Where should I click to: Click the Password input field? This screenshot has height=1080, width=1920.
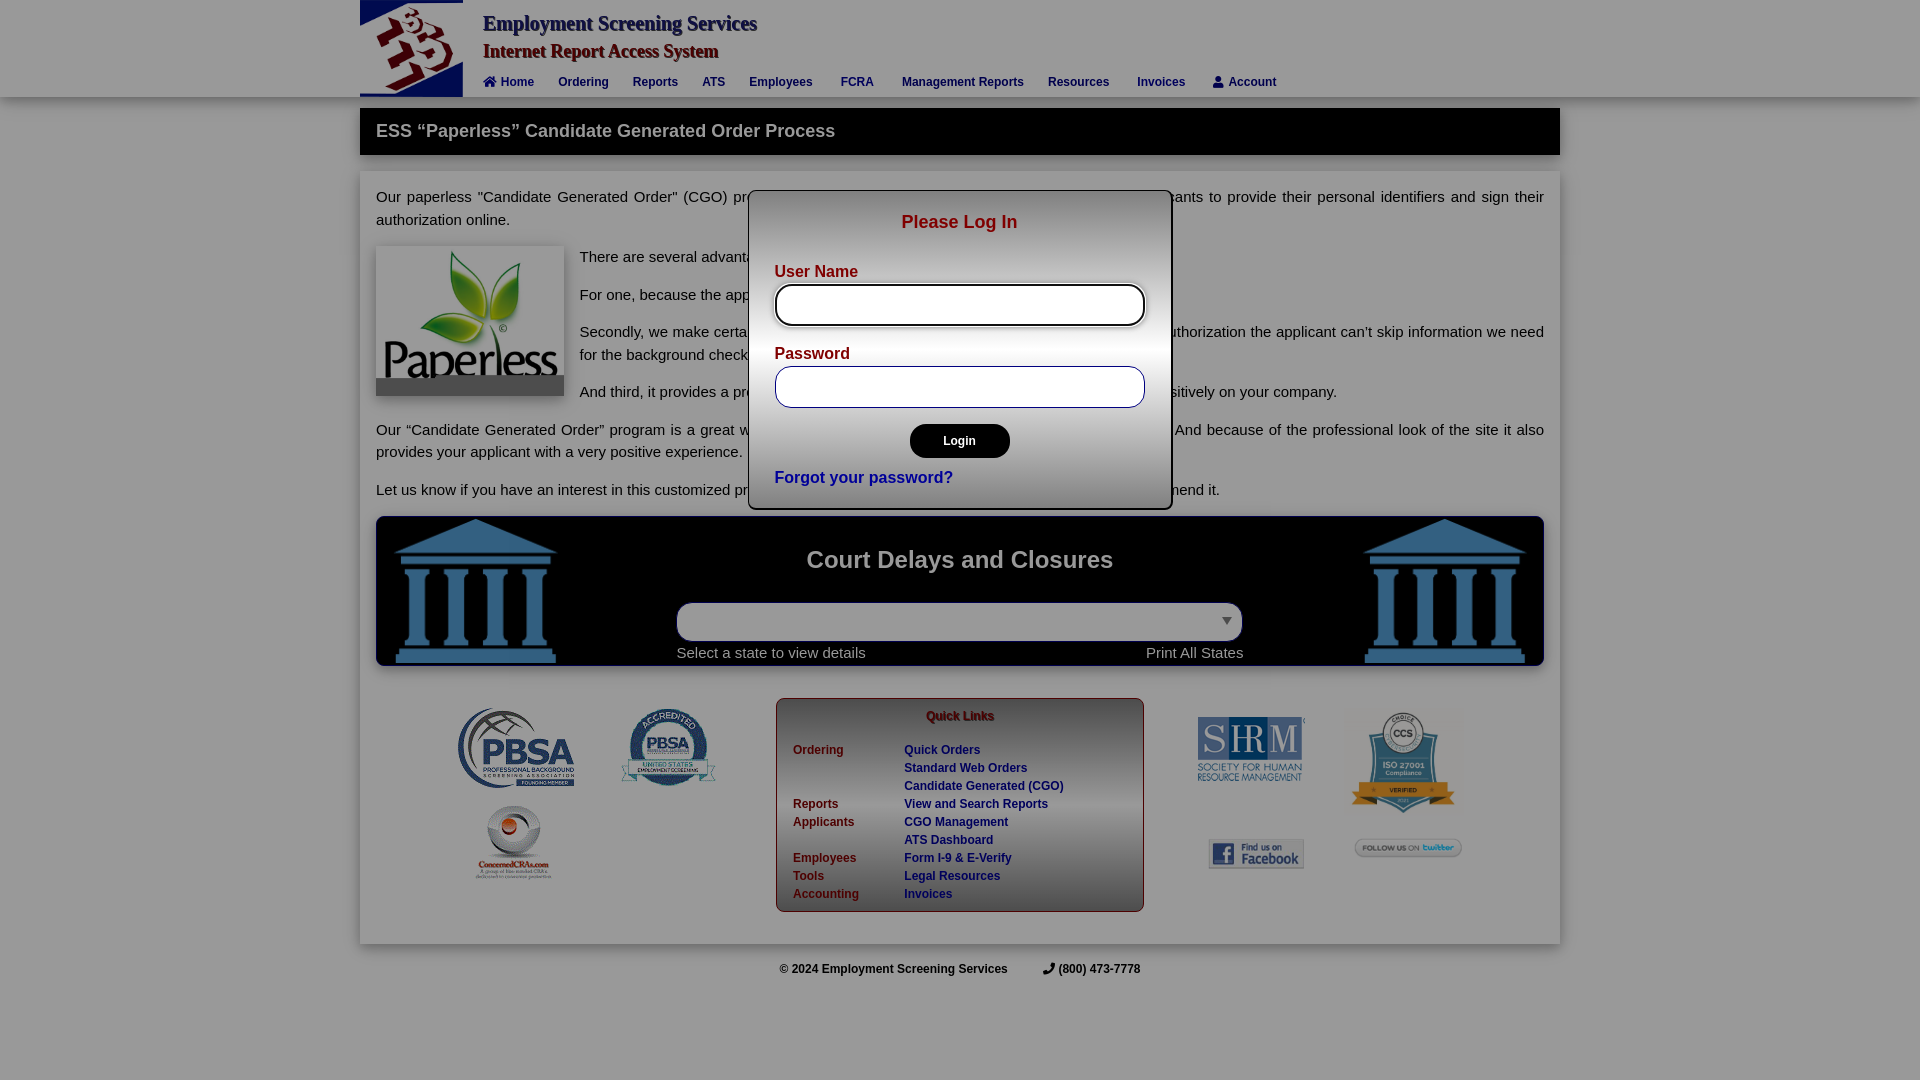click(960, 386)
